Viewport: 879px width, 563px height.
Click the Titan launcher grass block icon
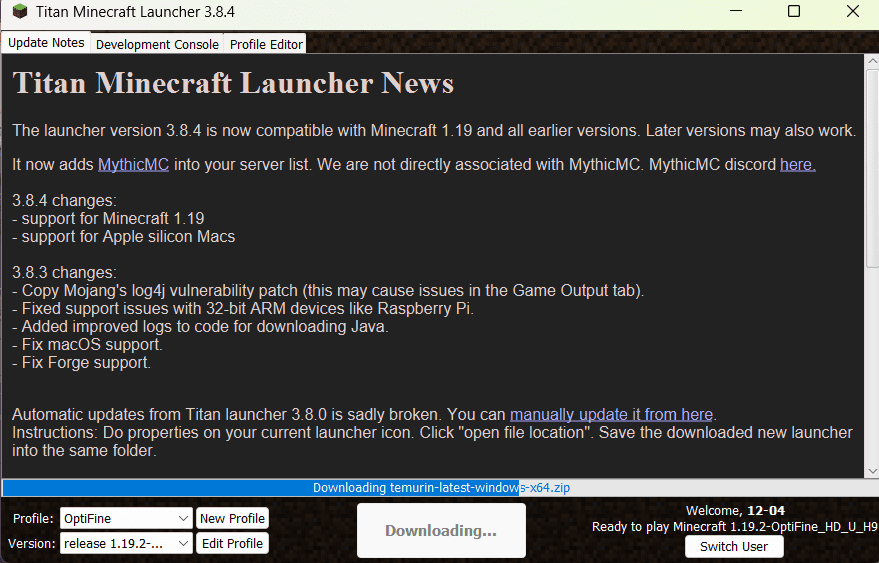coord(20,11)
